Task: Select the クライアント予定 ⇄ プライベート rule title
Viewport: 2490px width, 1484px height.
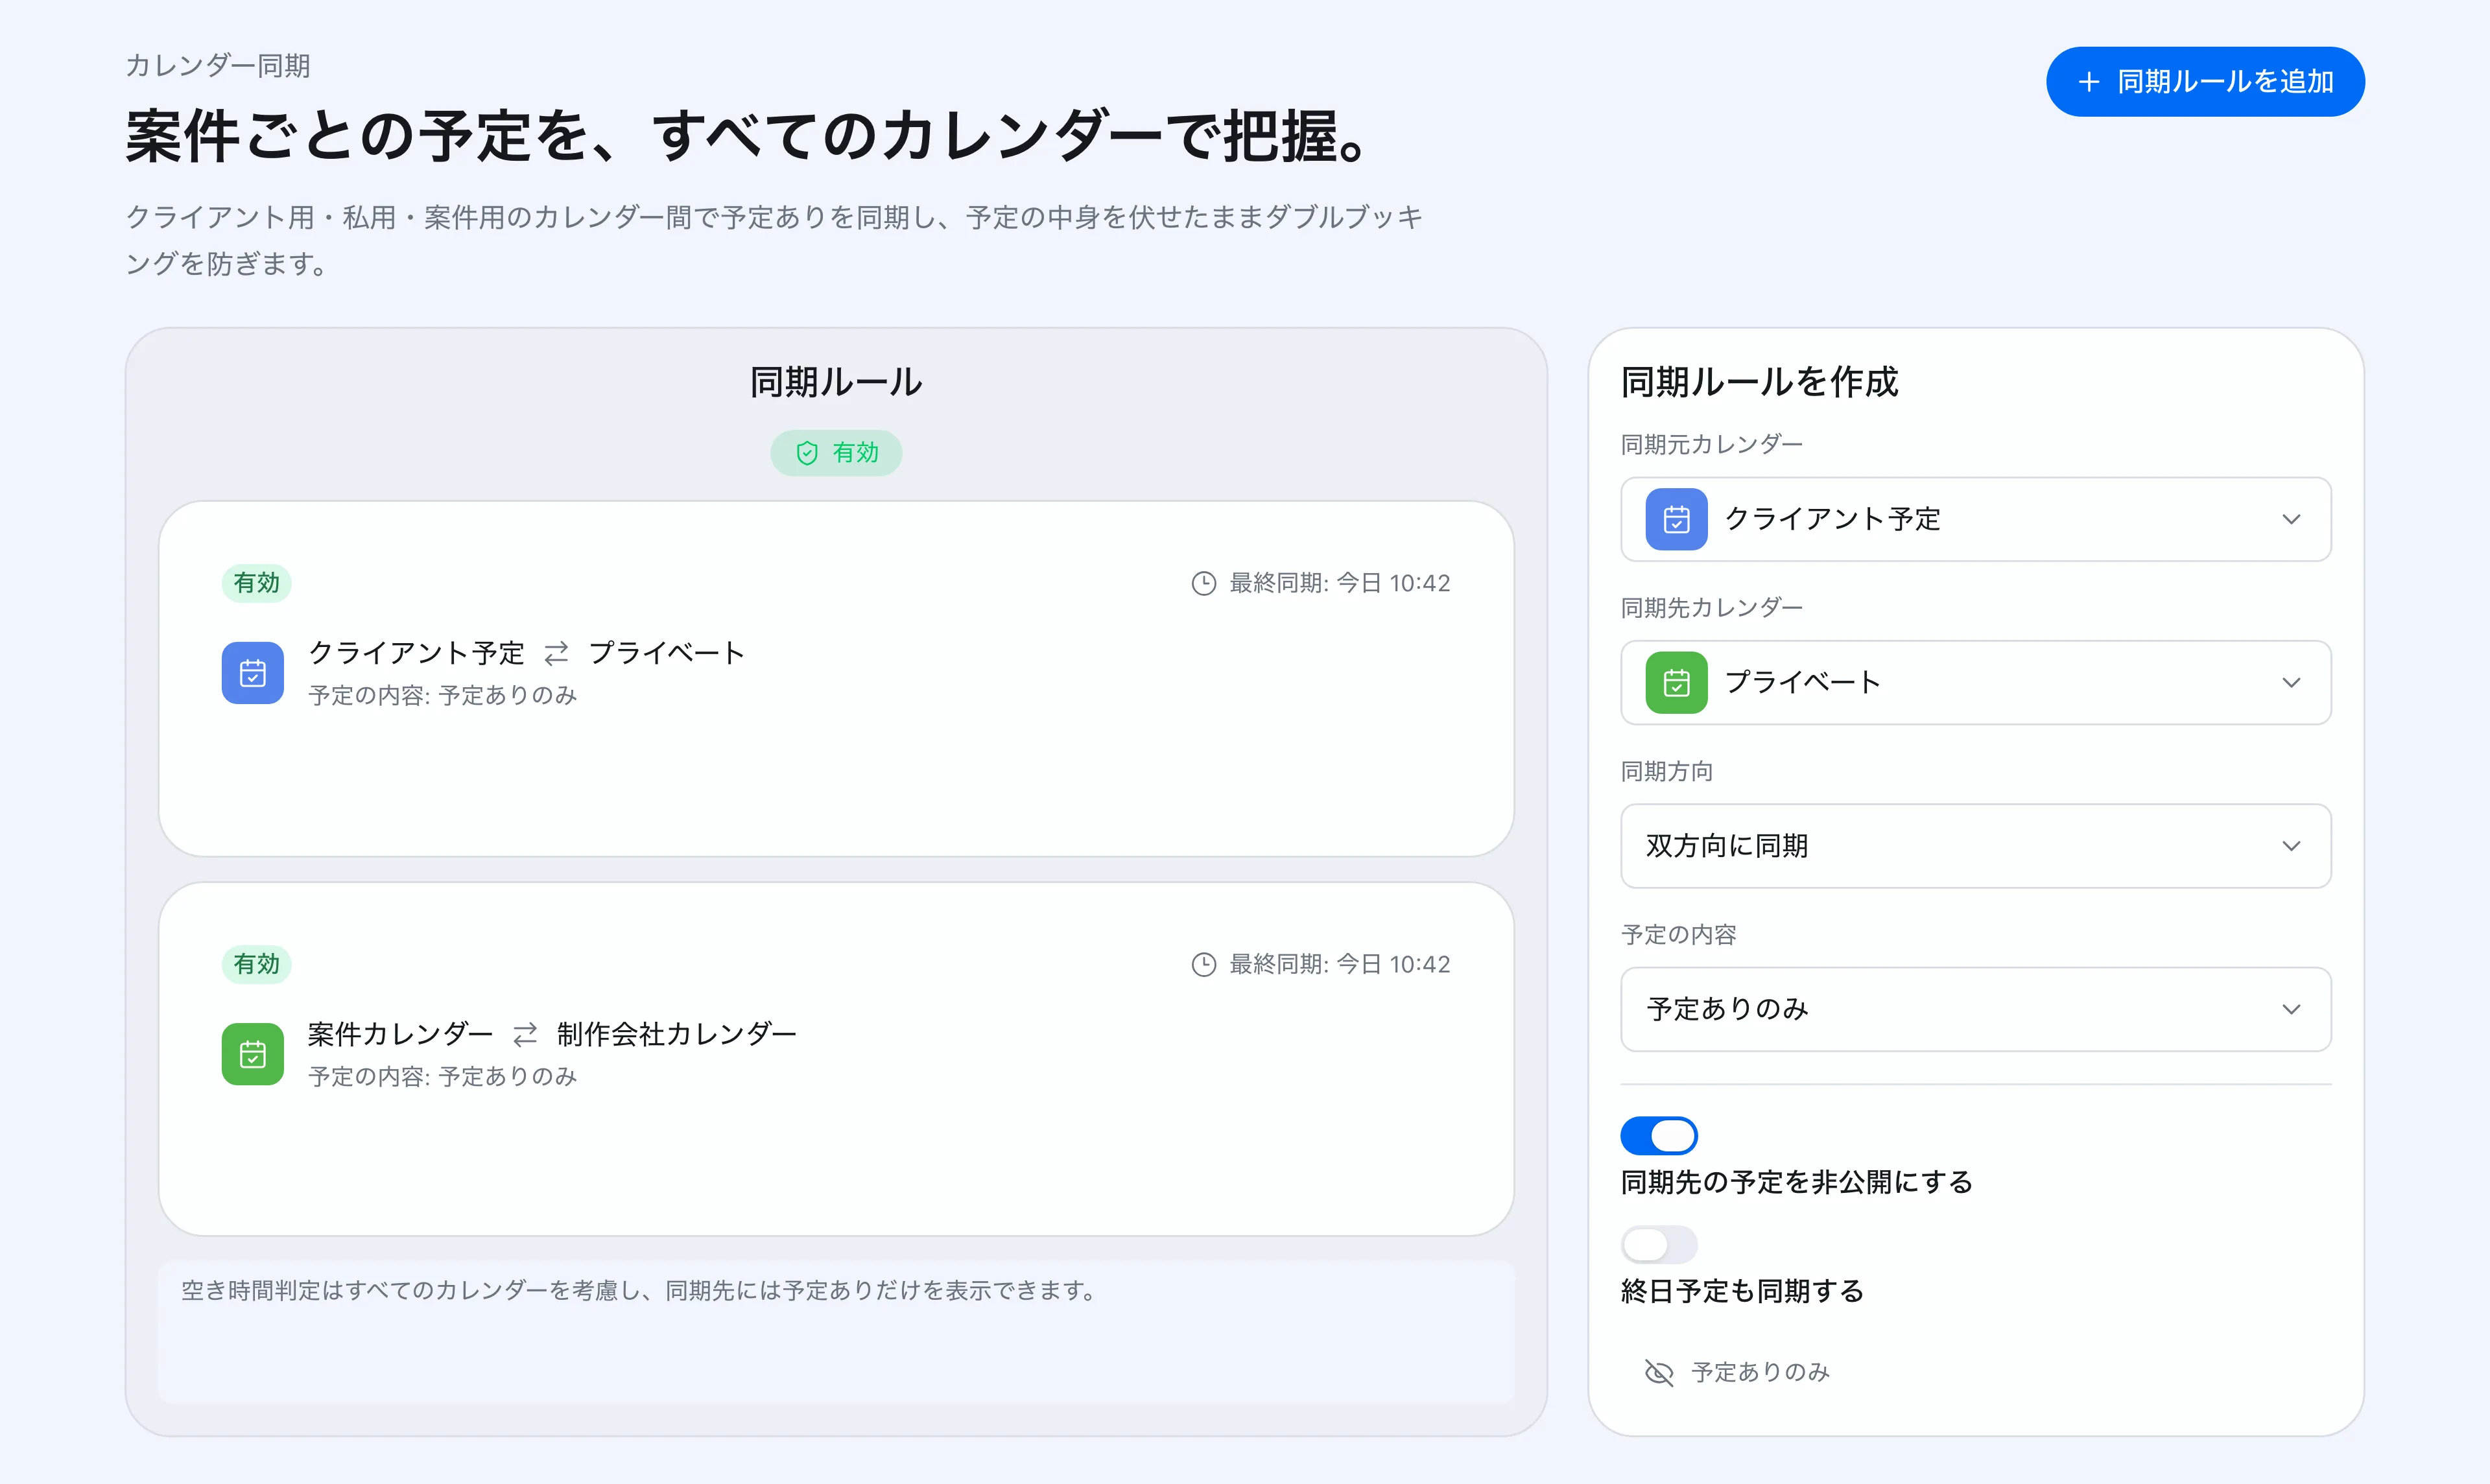Action: 526,654
